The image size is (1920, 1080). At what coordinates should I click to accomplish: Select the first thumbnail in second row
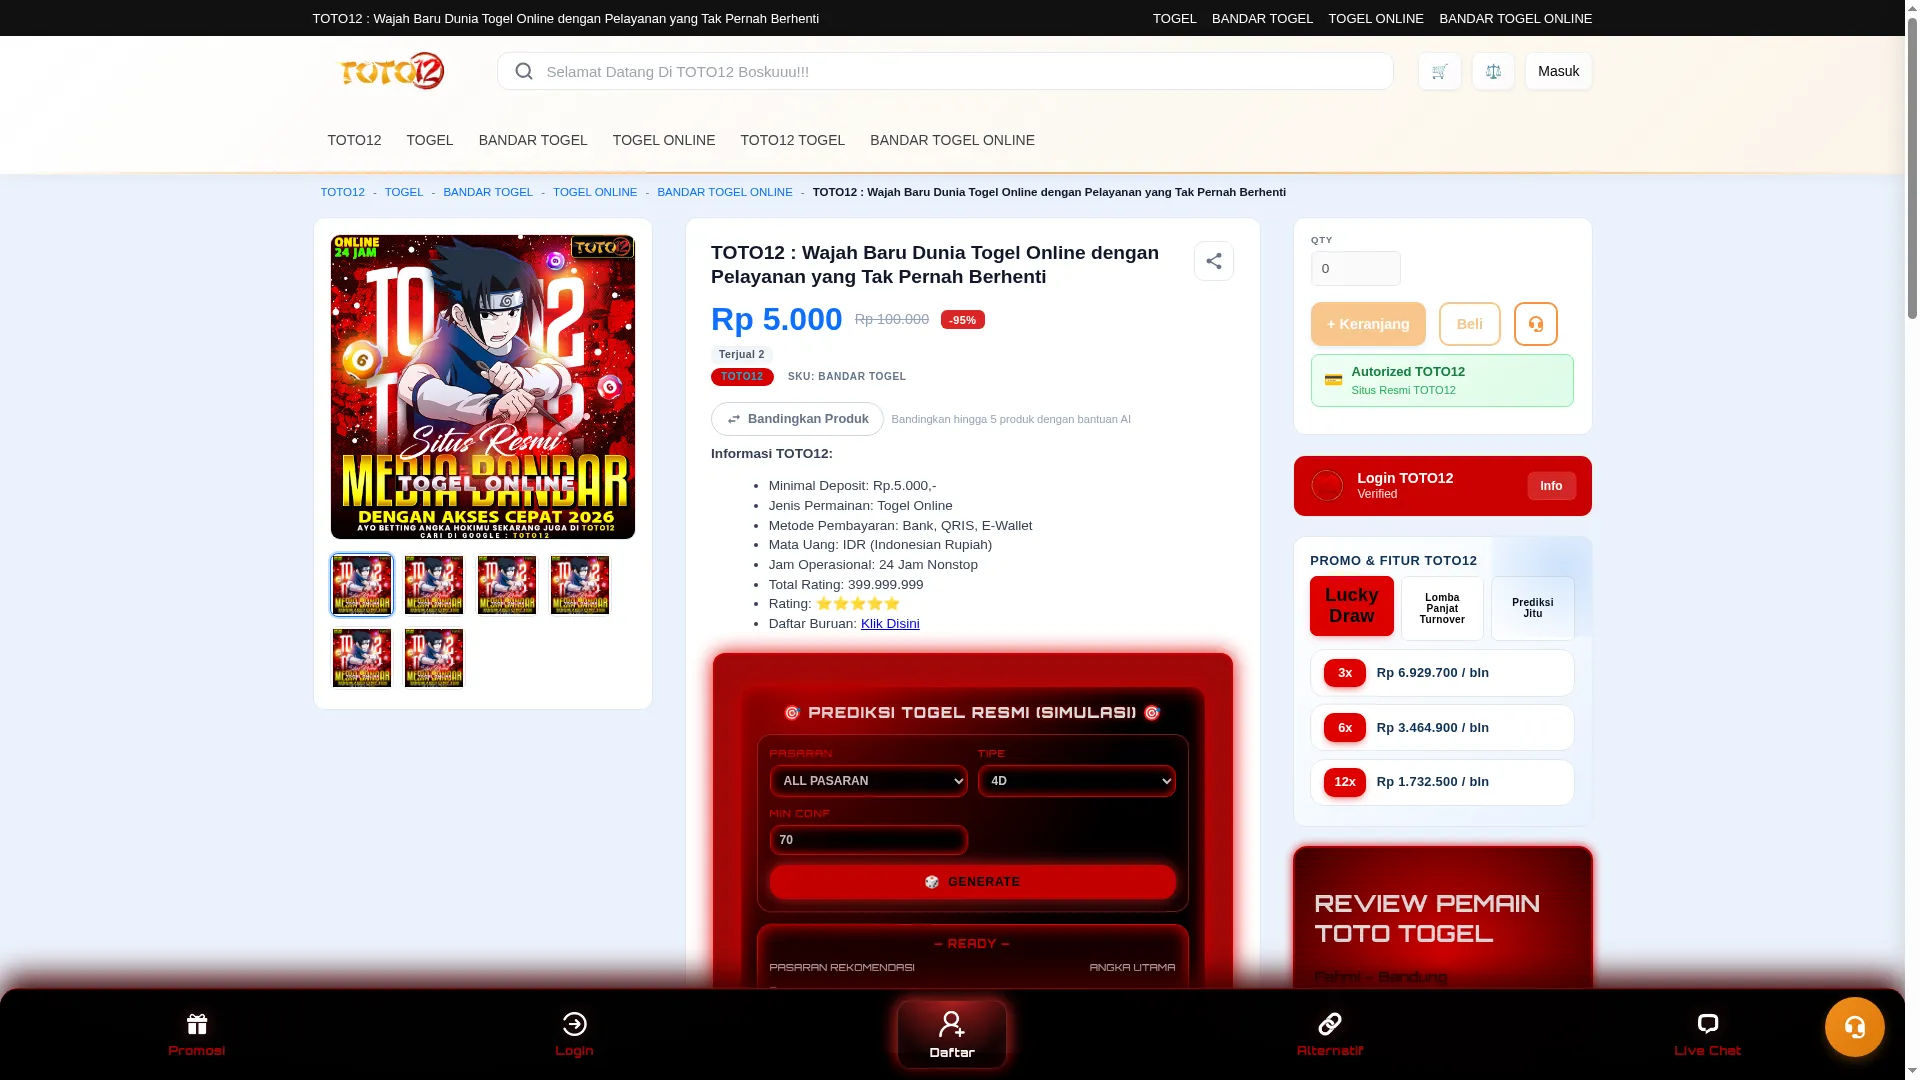[x=362, y=658]
